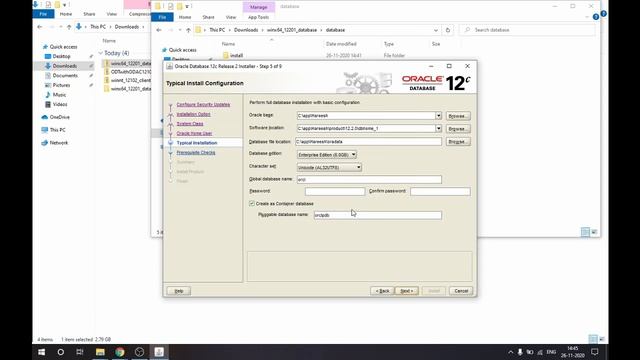Viewport: 640px width, 360px height.
Task: Click the Back button in the installer
Action: (382, 291)
